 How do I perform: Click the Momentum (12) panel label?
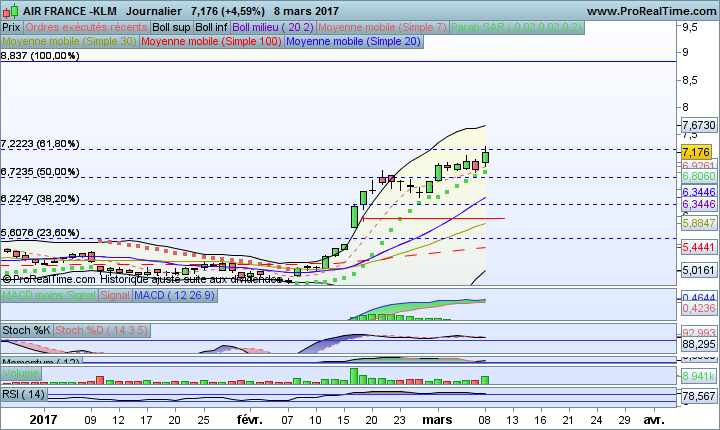coord(42,361)
